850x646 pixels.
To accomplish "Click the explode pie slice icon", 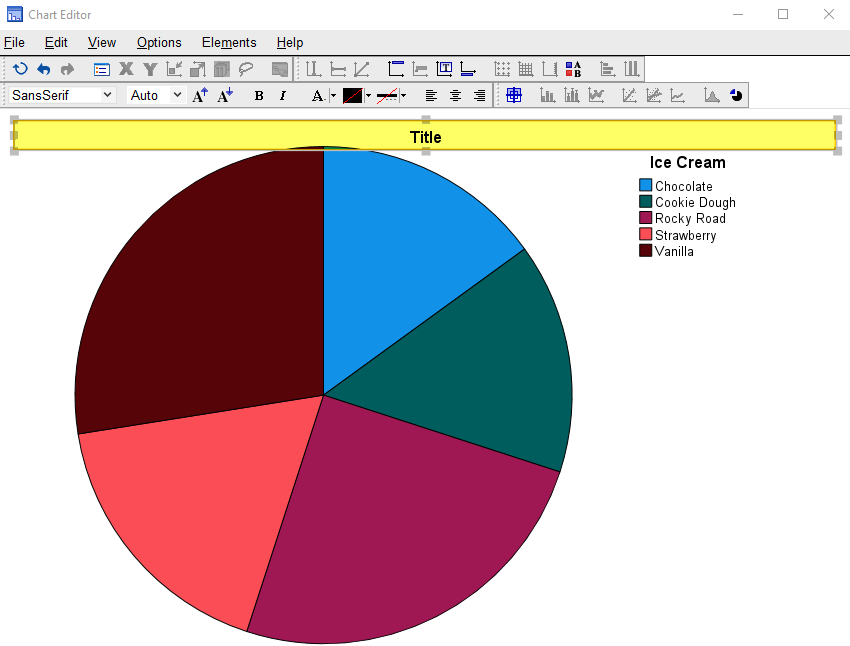I will coord(737,95).
